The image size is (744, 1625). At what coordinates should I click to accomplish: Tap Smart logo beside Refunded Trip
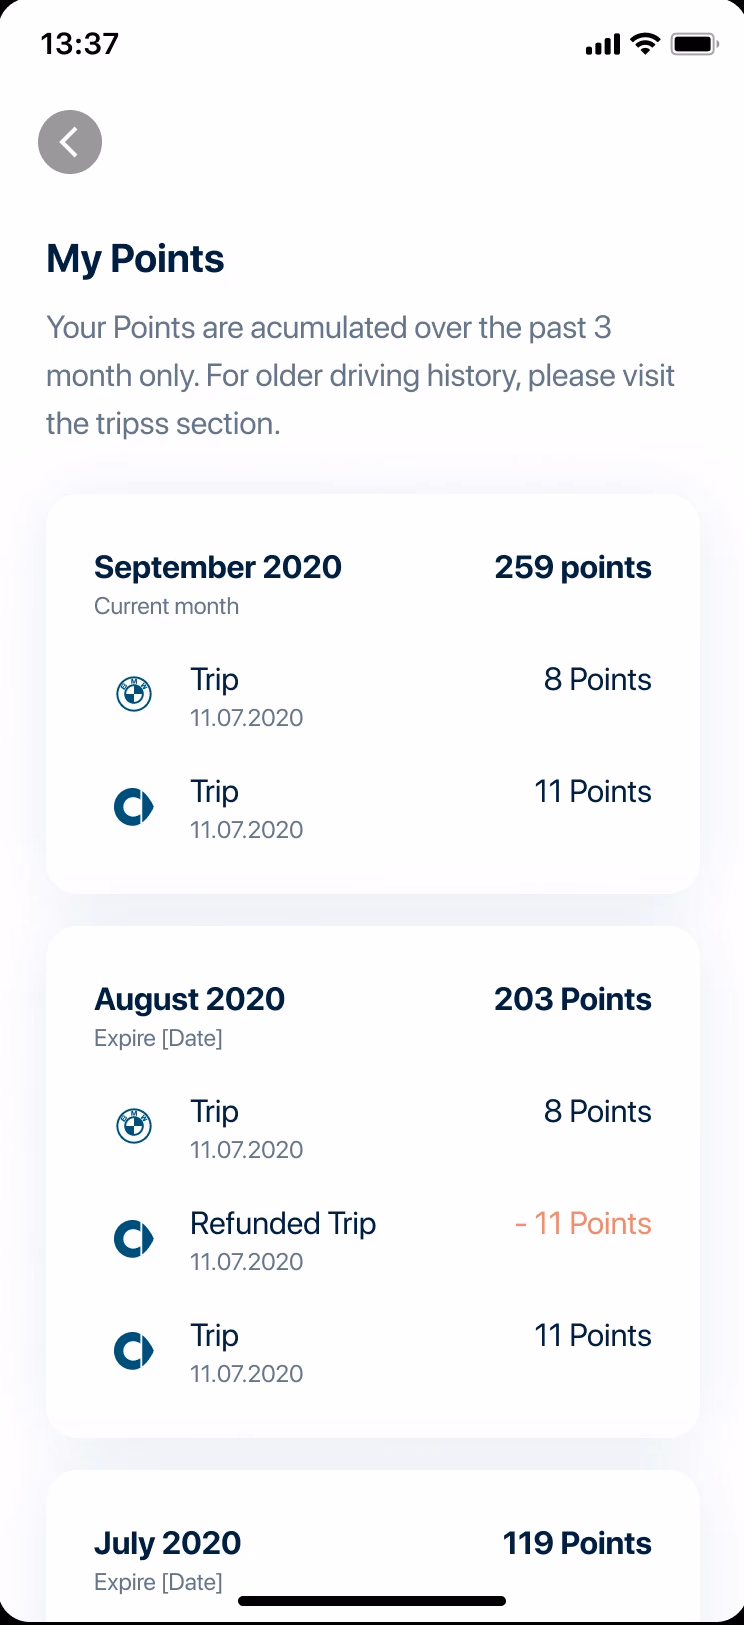134,1239
